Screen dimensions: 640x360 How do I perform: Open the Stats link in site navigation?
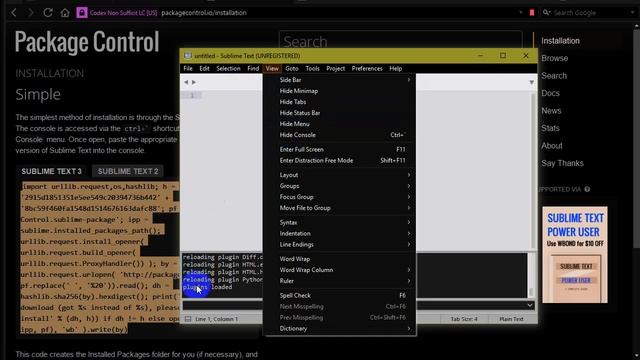click(550, 128)
